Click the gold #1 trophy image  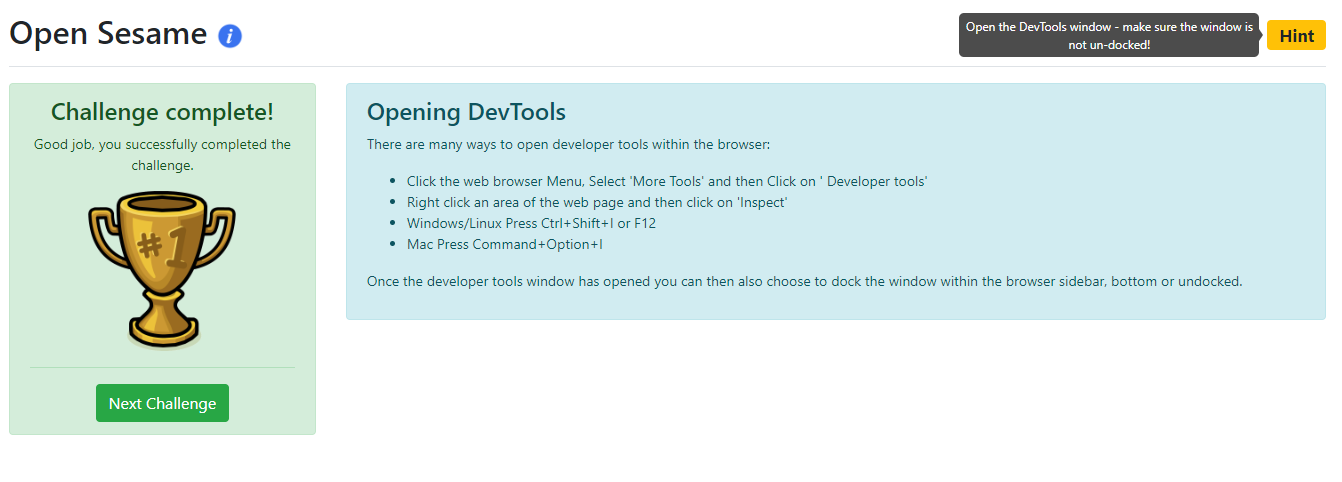[162, 266]
